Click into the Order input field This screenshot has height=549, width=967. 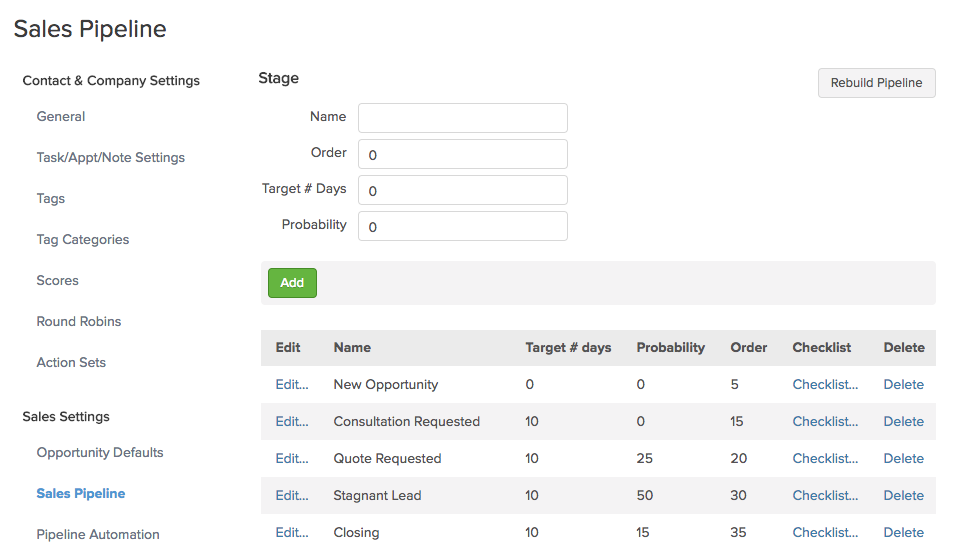pos(462,154)
